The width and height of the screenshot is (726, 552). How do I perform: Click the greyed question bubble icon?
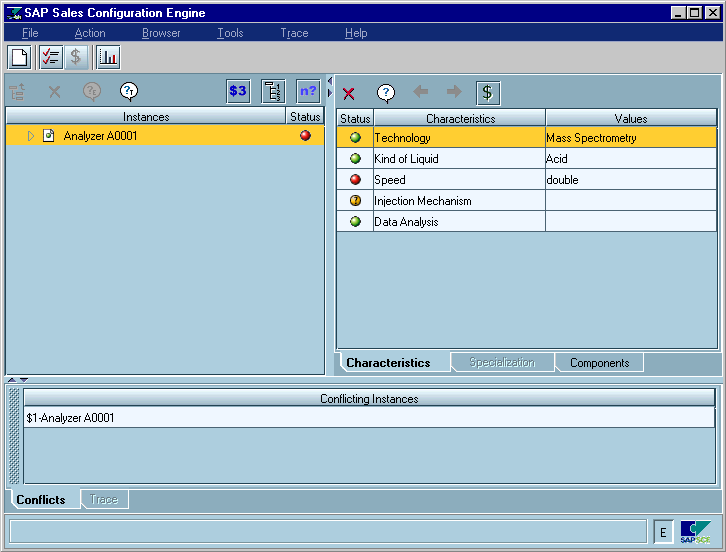(x=92, y=92)
